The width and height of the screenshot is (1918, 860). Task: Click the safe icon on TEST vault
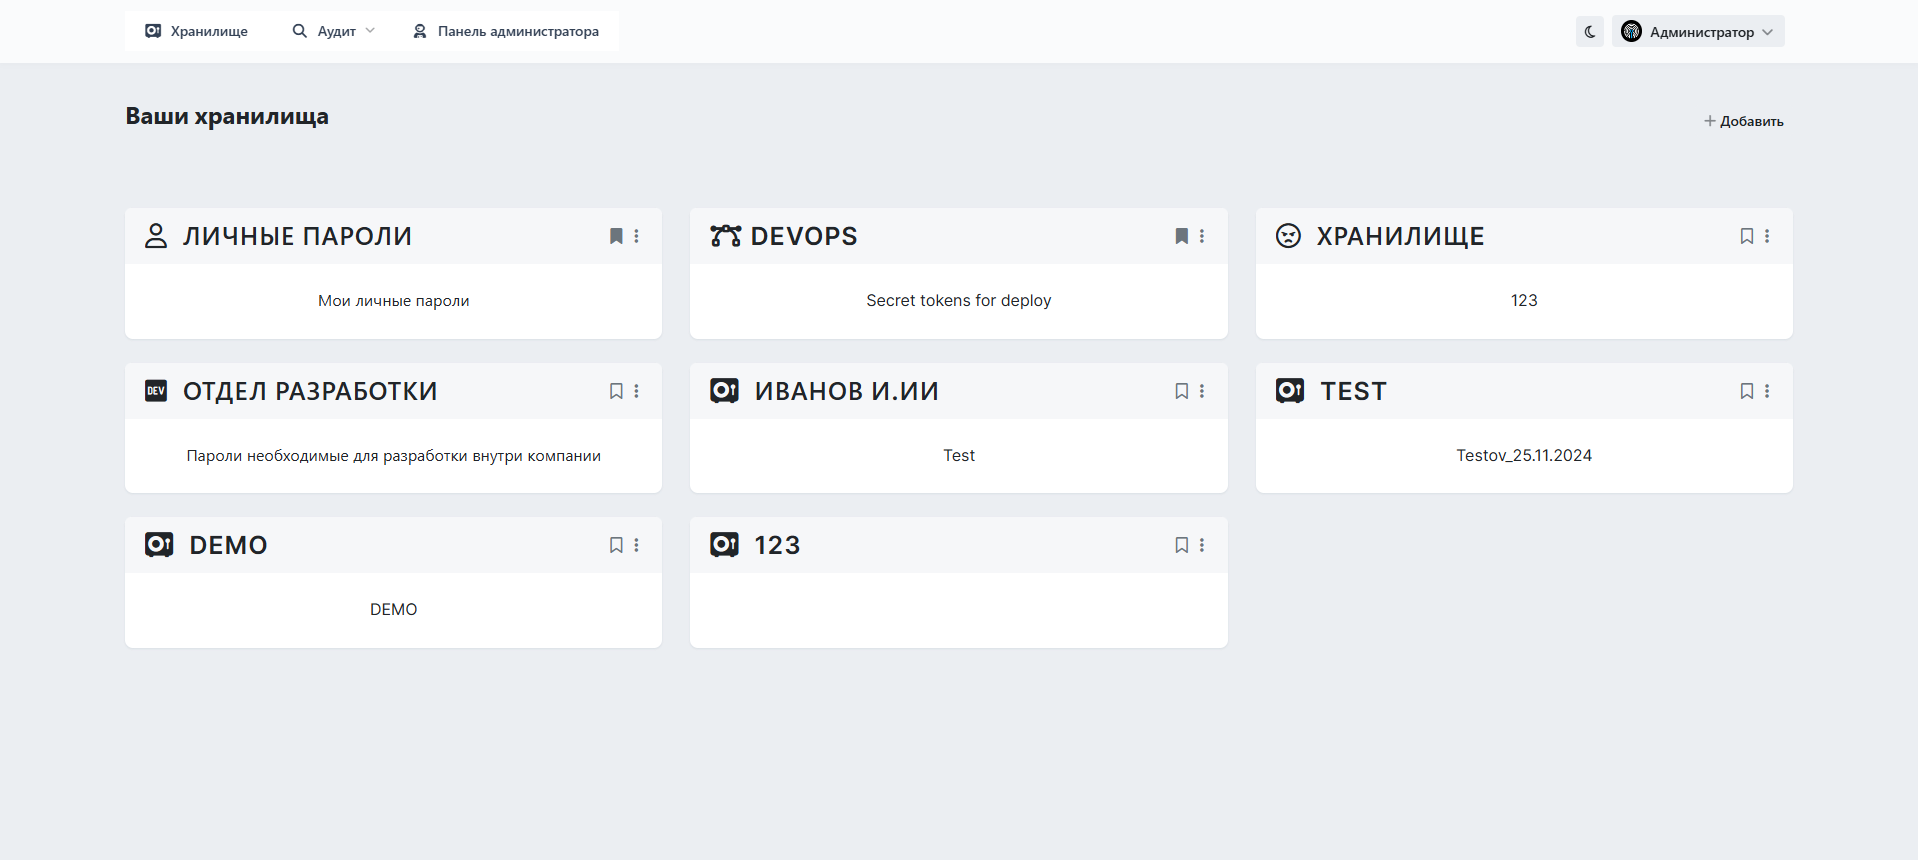1290,391
